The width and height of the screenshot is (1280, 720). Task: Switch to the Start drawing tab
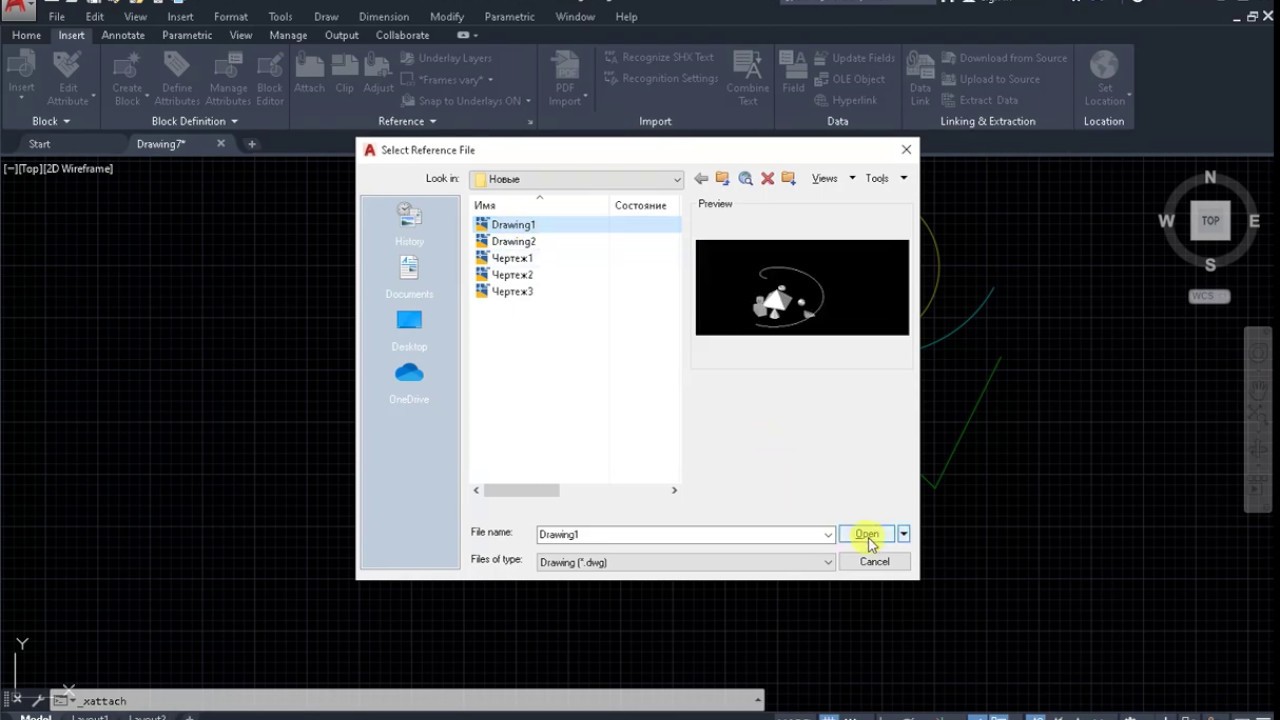(x=39, y=144)
